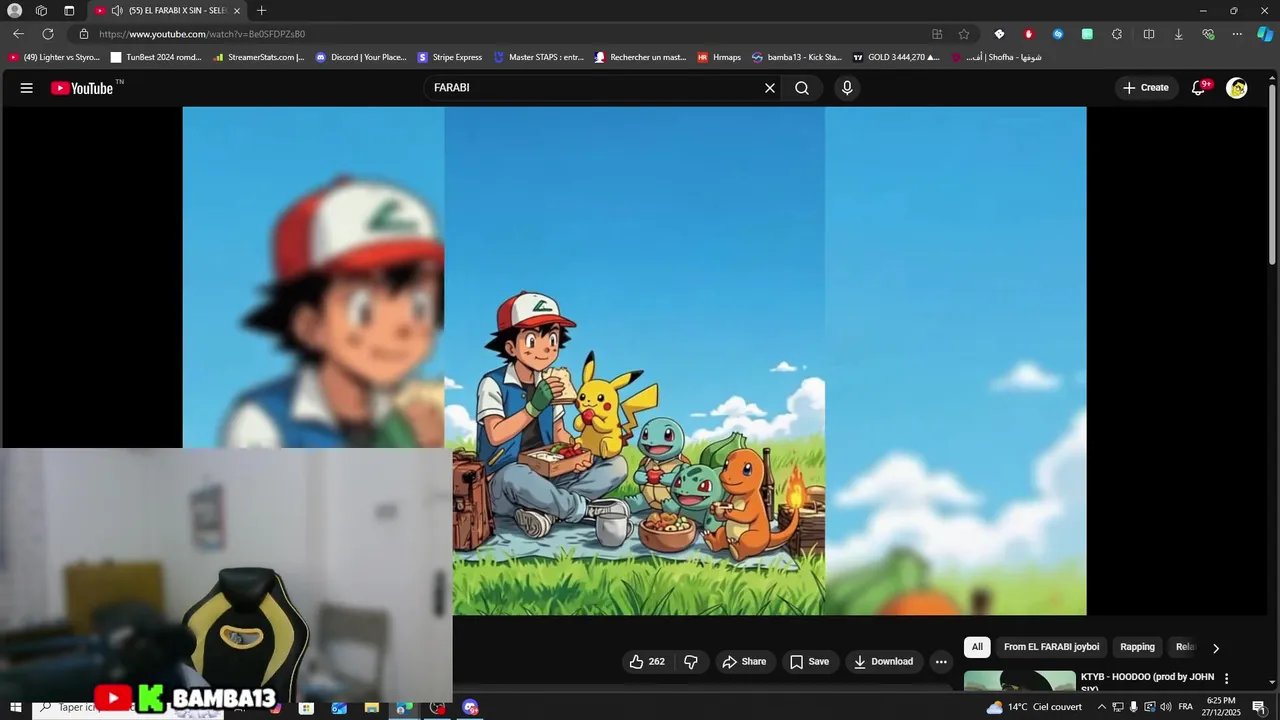Open TunBest 2024 bookmark

tap(156, 57)
